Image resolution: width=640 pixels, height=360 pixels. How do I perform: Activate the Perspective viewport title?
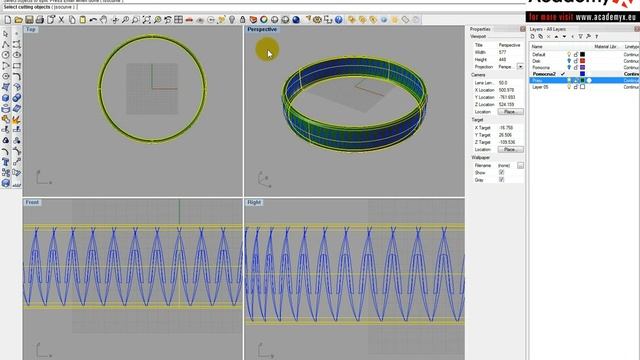pyautogui.click(x=262, y=29)
